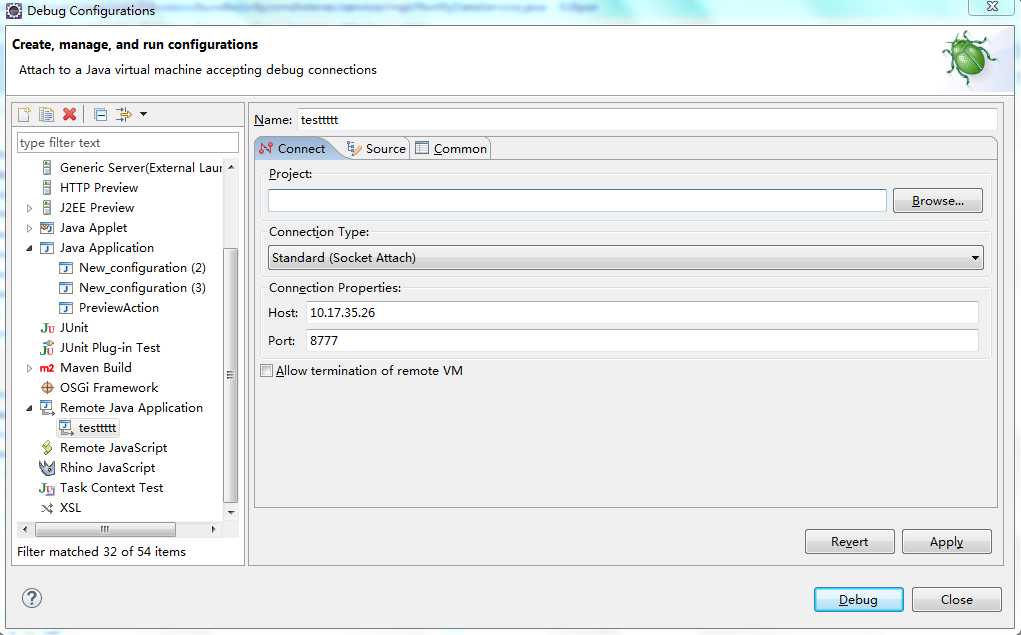
Task: Click the Rhino JavaScript icon
Action: click(47, 468)
